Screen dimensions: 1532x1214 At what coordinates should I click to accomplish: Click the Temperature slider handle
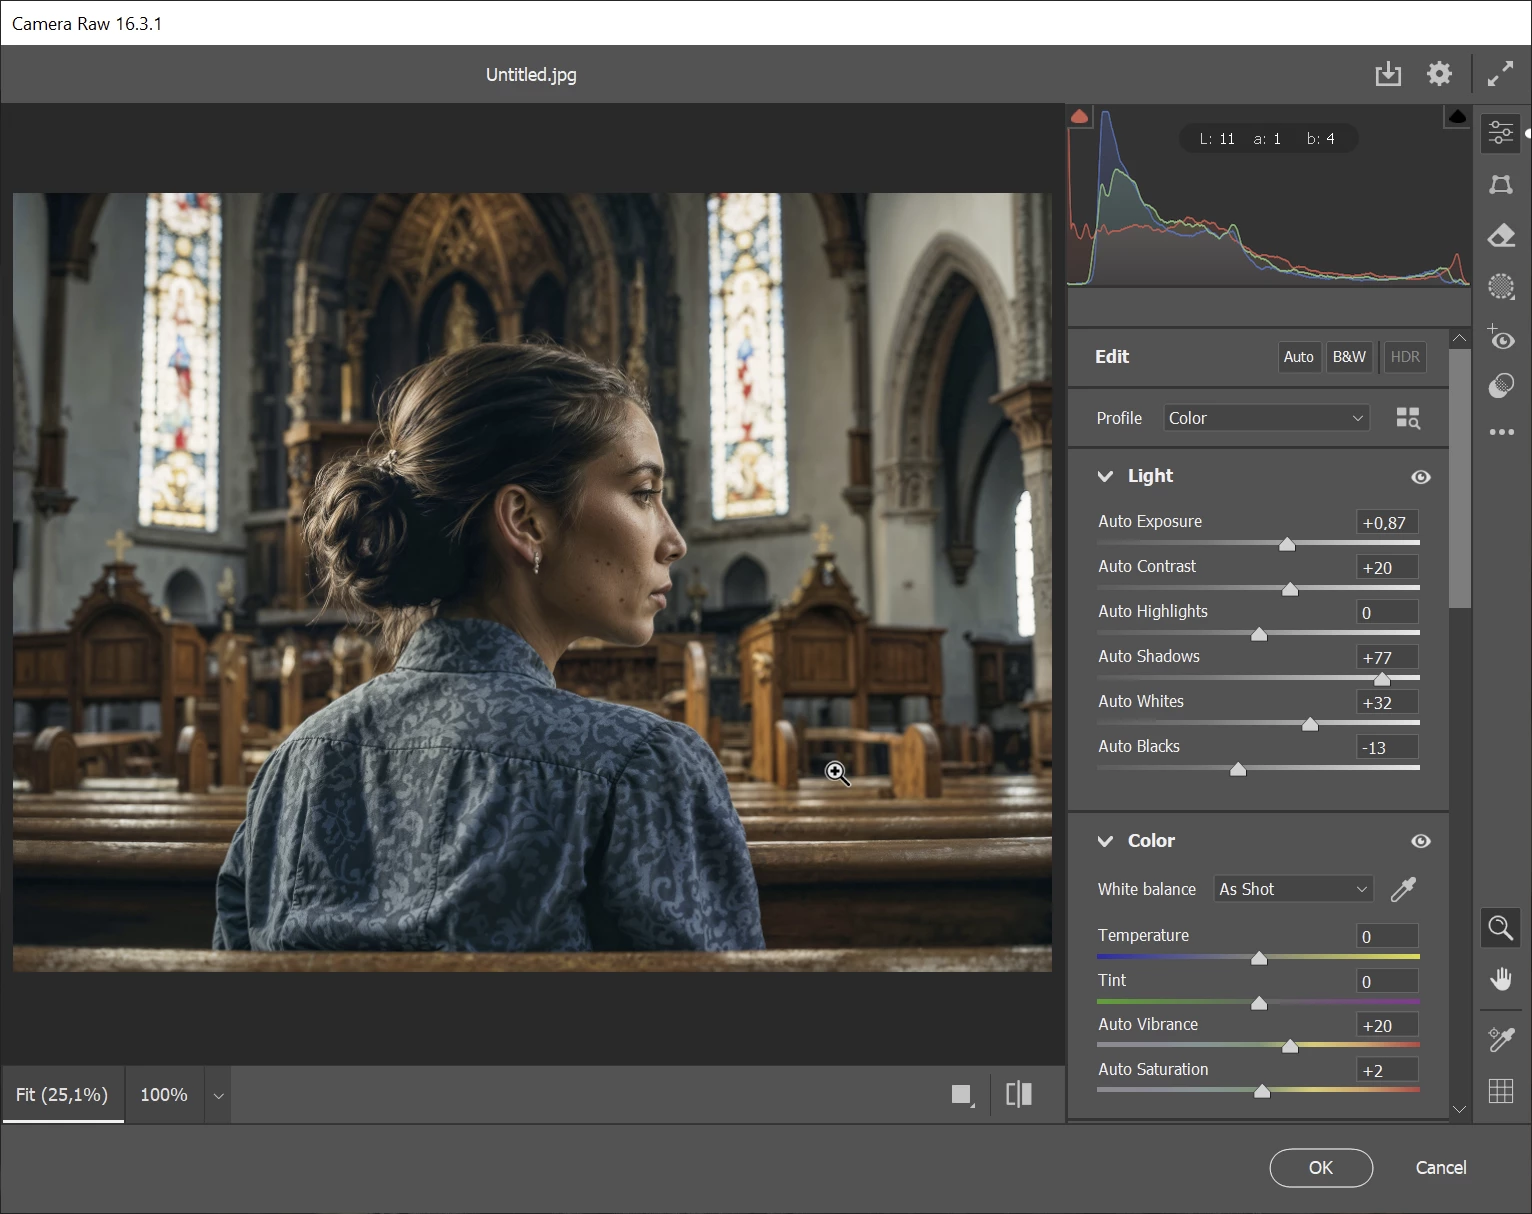click(x=1259, y=958)
